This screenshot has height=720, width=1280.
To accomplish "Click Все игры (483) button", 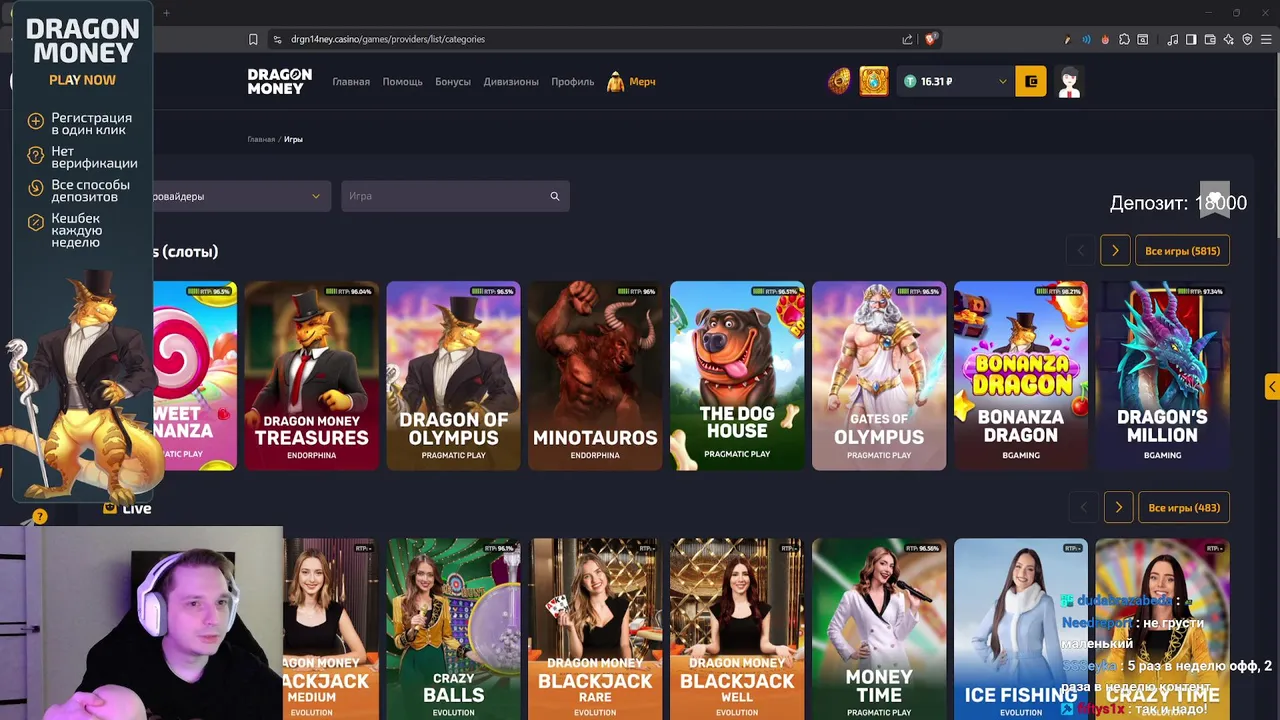I will click(1184, 508).
